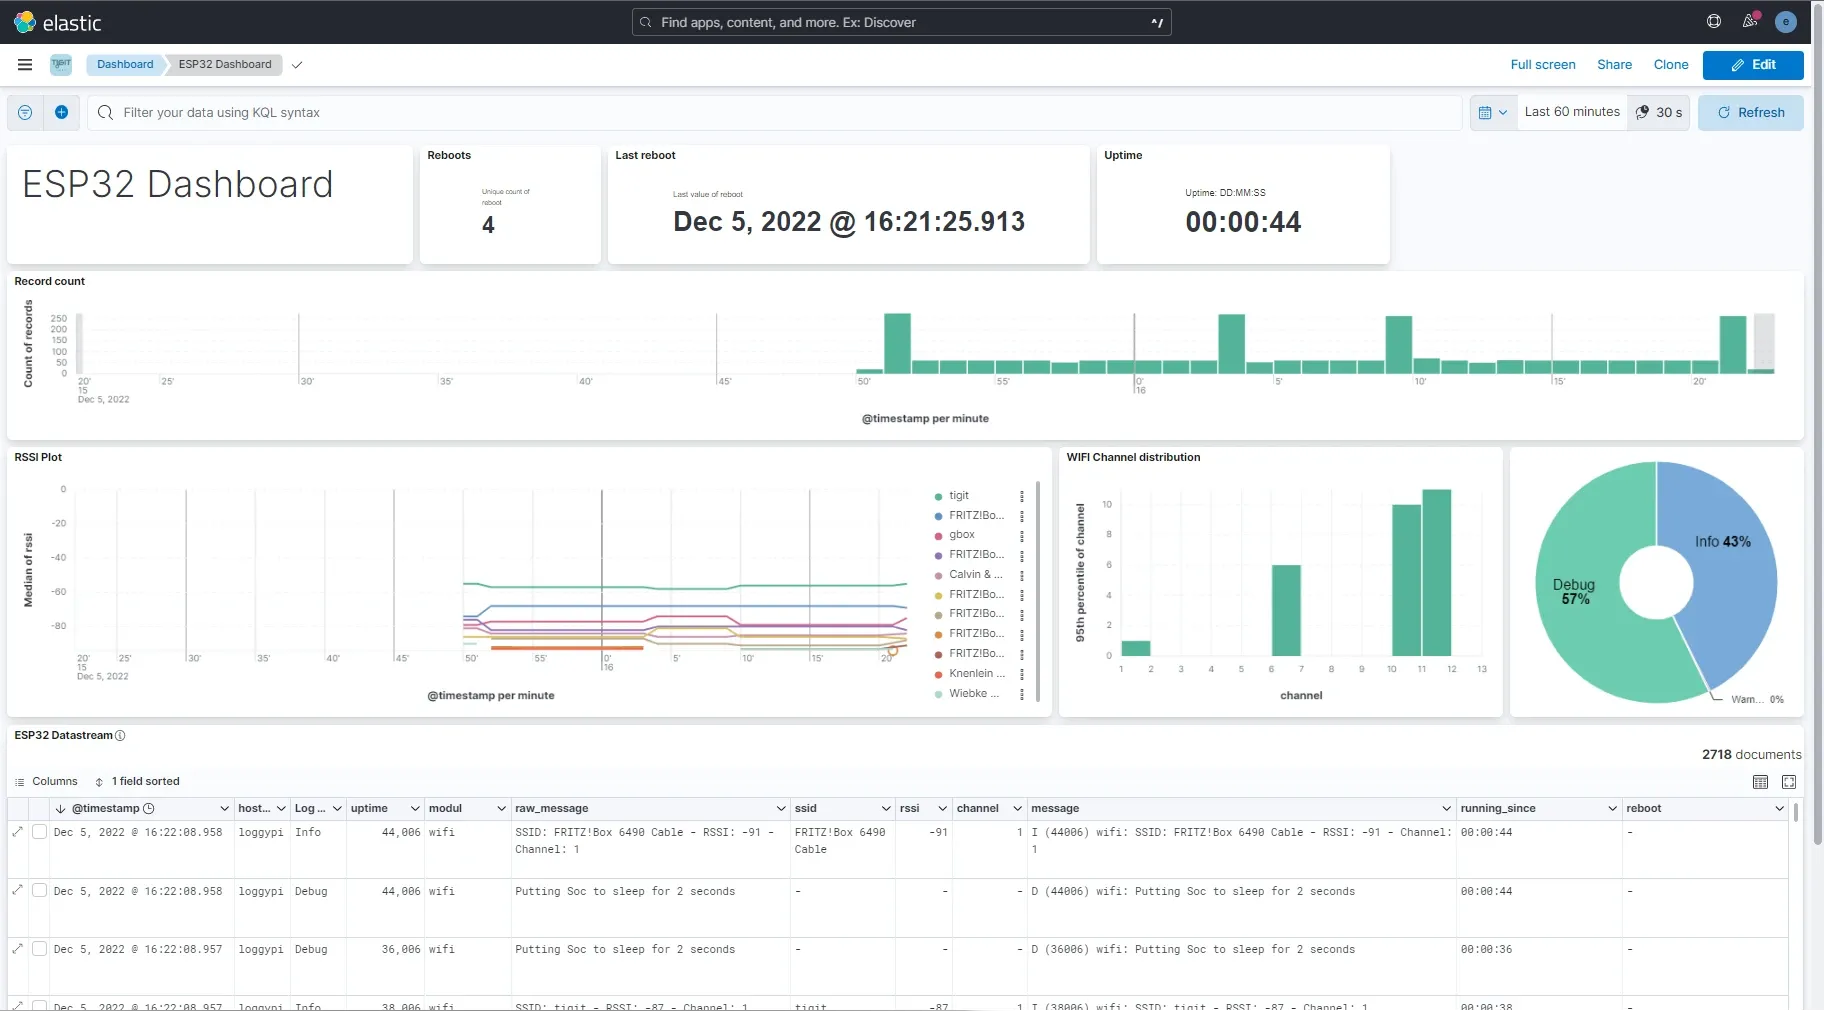Screen dimensions: 1824x1011
Task: Click the RSSI legend scrollbar
Action: click(1038, 590)
